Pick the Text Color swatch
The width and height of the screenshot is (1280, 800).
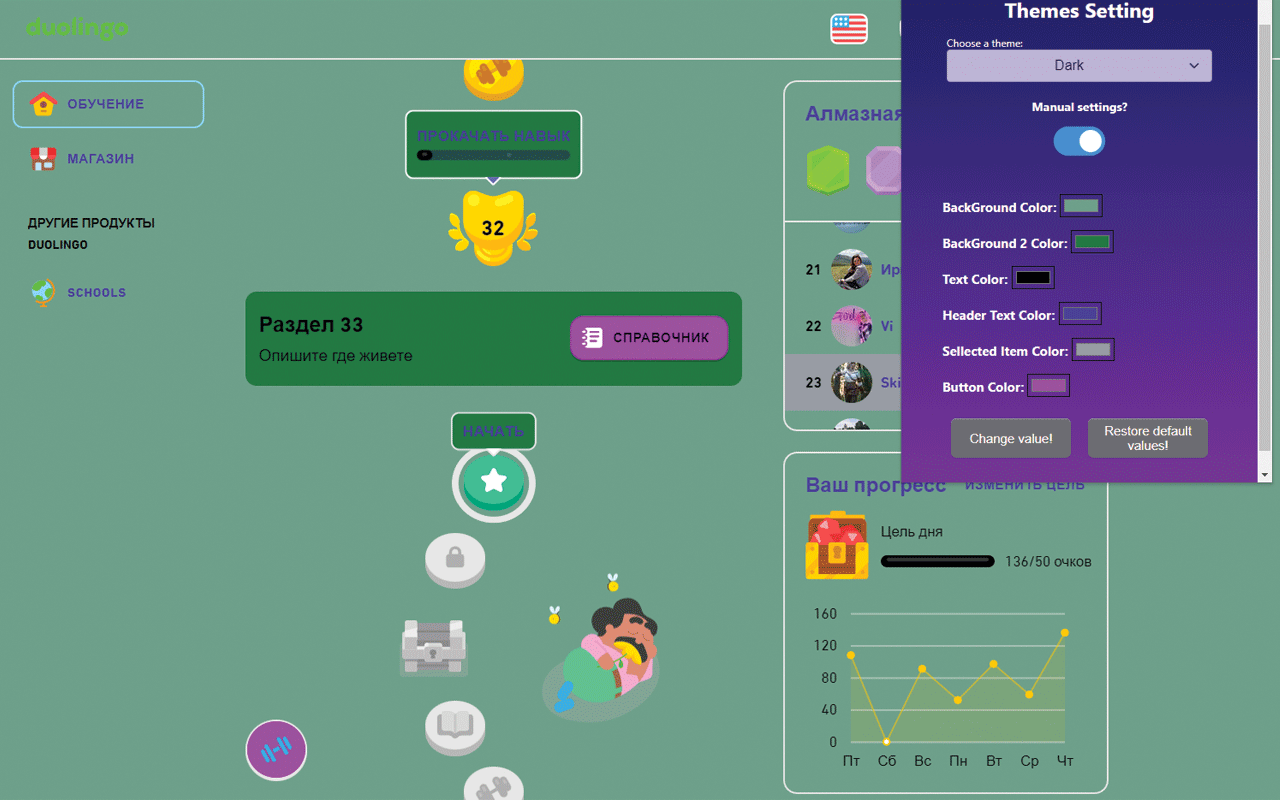[x=1033, y=278]
